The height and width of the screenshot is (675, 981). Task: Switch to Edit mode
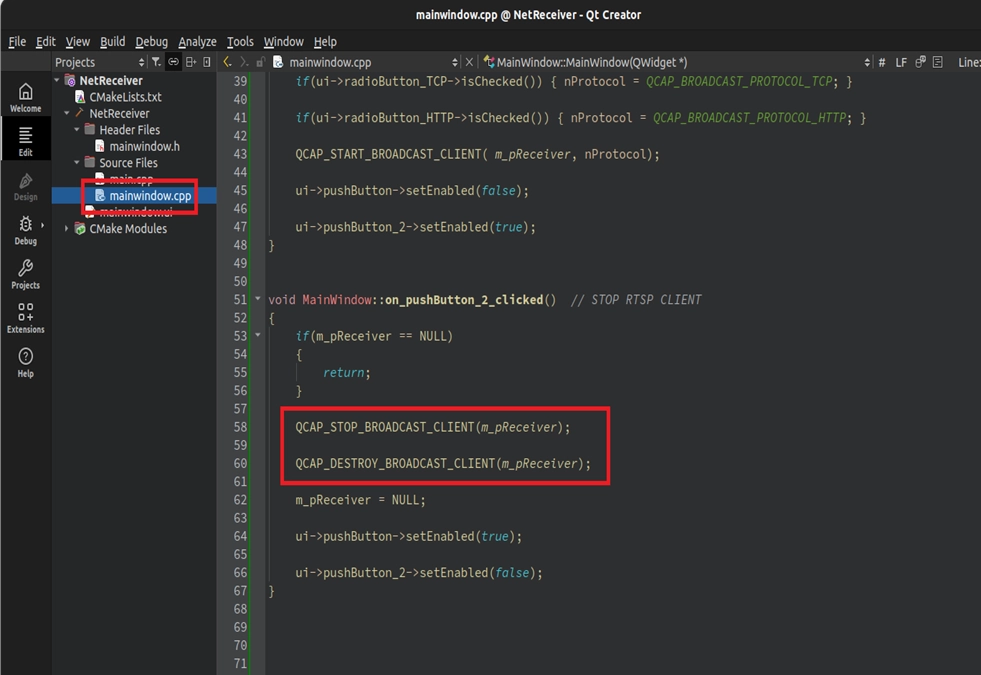pos(25,141)
